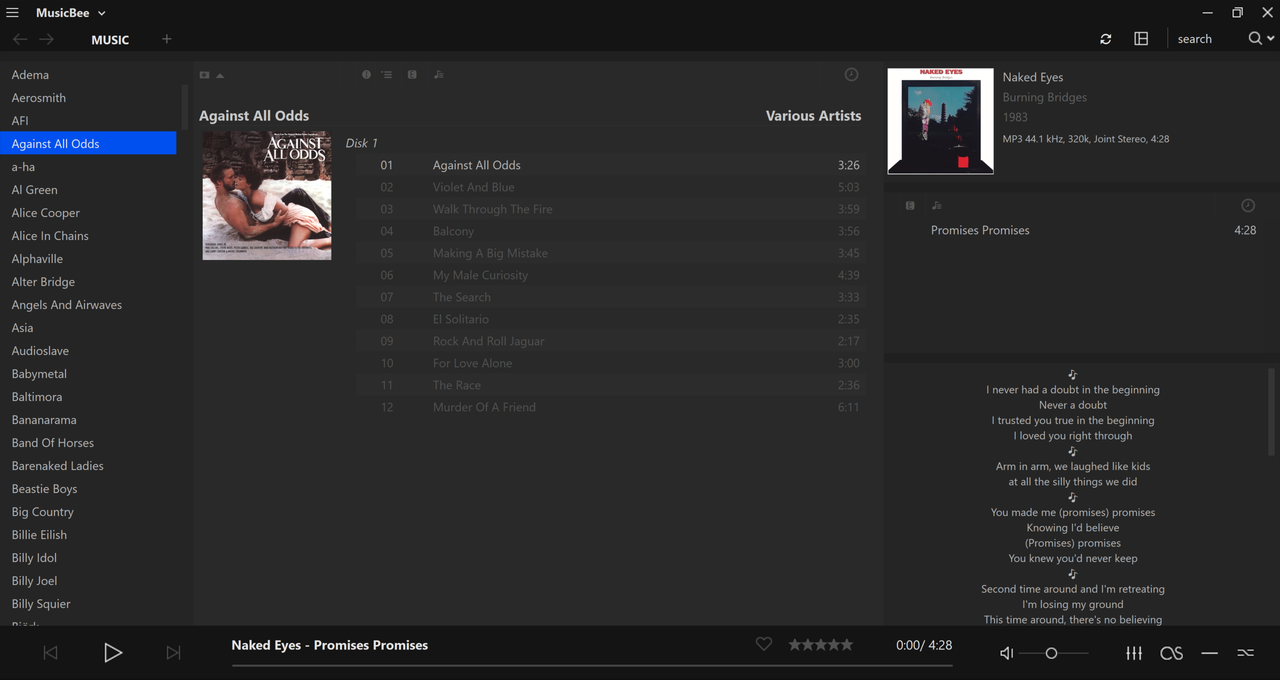Screen dimensions: 1280x680
Task: Open the MusicBee title dropdown
Action: (71, 13)
